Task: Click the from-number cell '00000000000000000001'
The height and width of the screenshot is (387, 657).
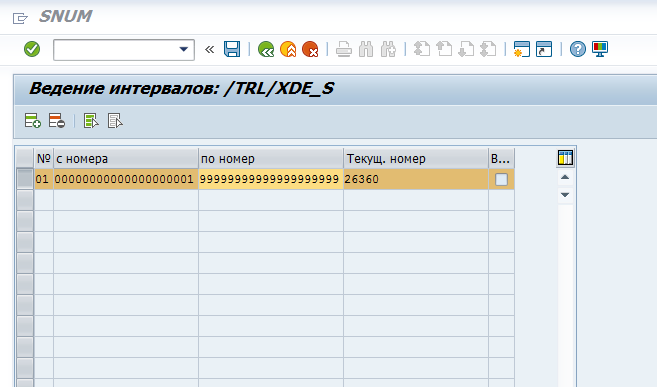Action: tap(126, 179)
